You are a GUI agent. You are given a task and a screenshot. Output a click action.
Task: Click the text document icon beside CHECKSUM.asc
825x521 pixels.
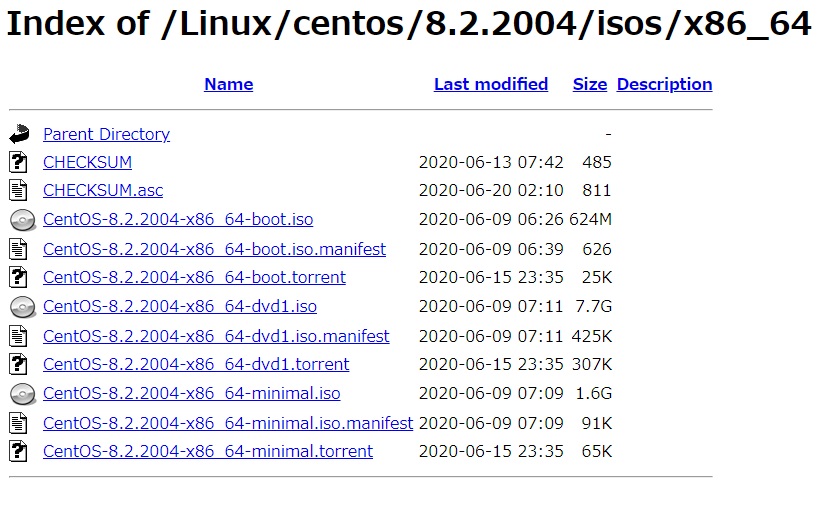point(18,190)
